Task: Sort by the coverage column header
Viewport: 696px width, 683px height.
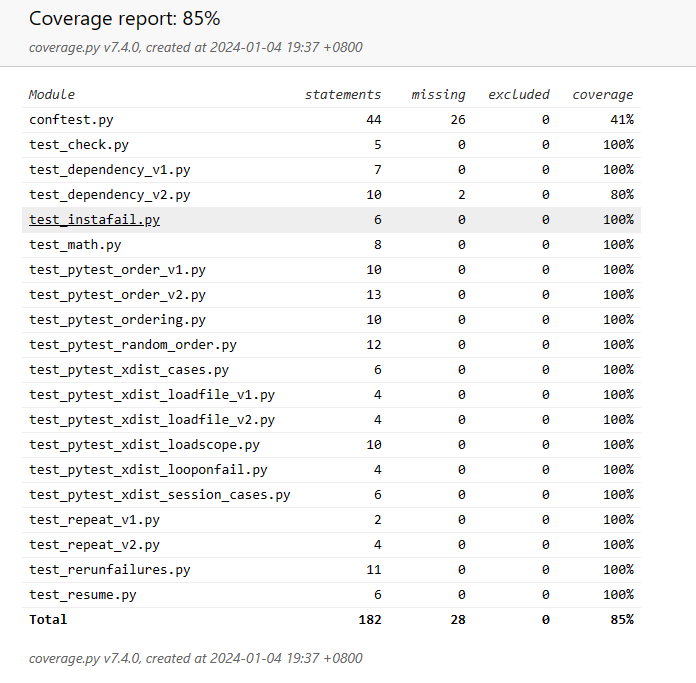Action: [602, 94]
